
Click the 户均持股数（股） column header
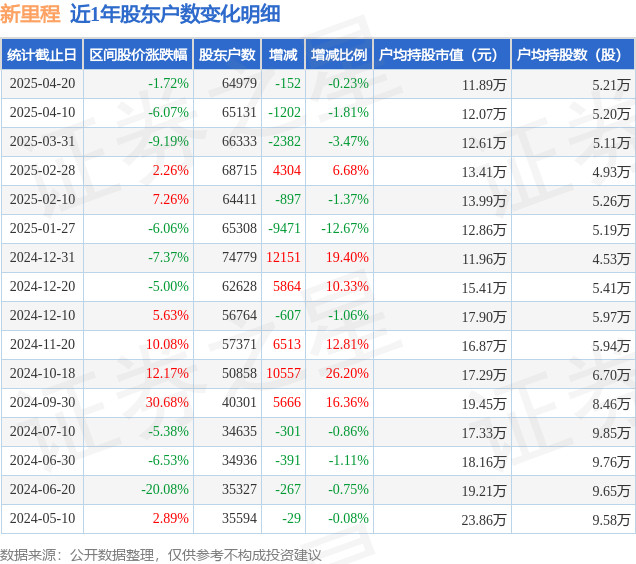coord(572,55)
